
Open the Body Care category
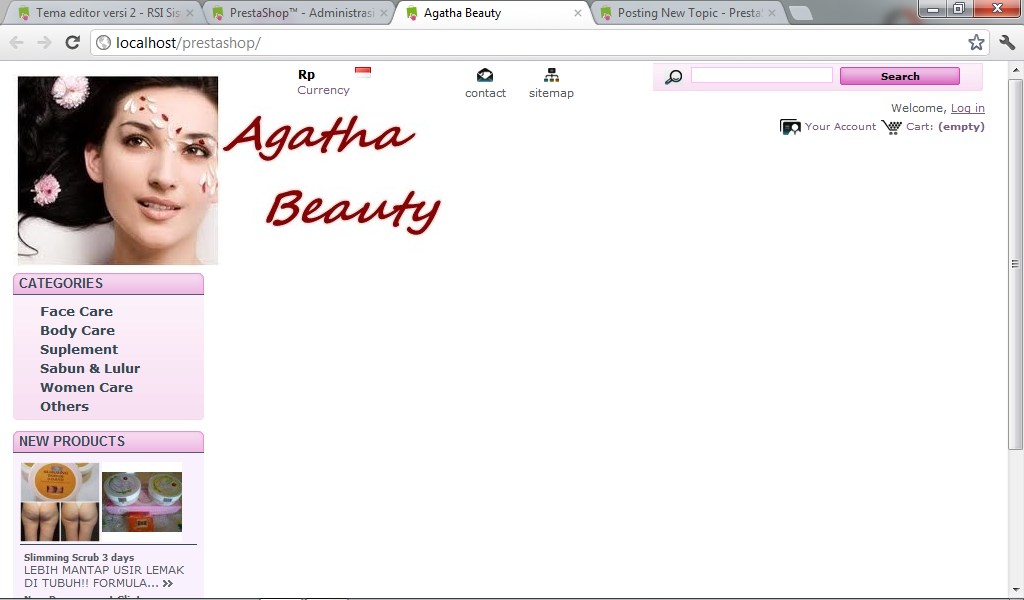click(77, 330)
